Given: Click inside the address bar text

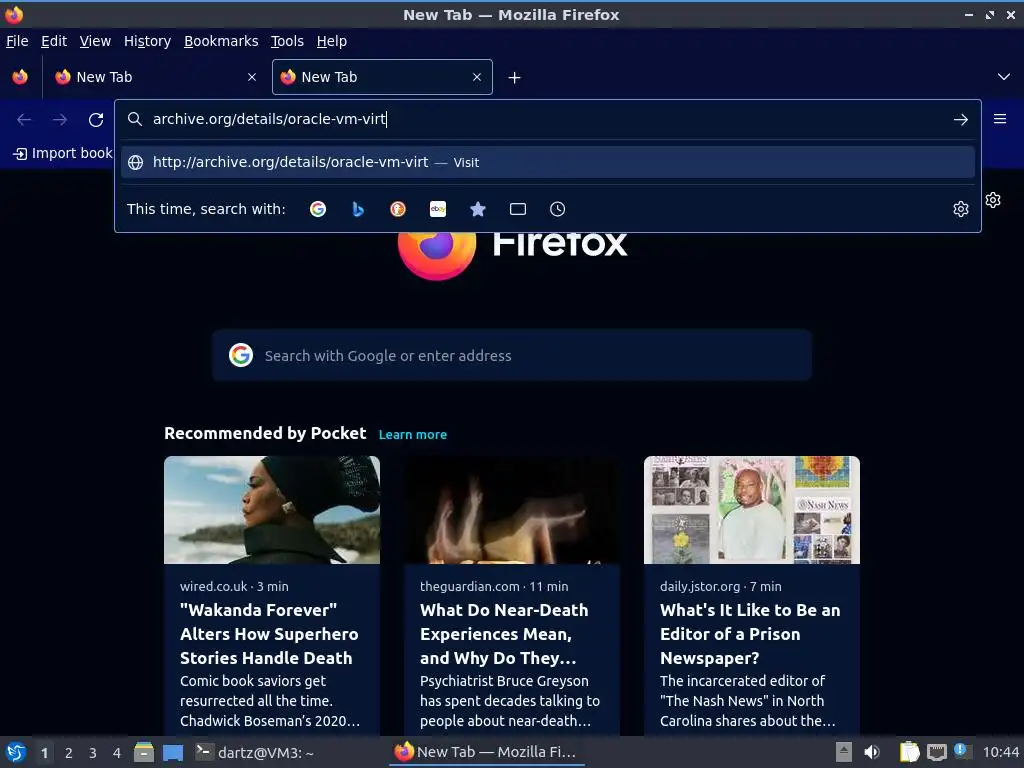Looking at the screenshot, I should pyautogui.click(x=270, y=119).
